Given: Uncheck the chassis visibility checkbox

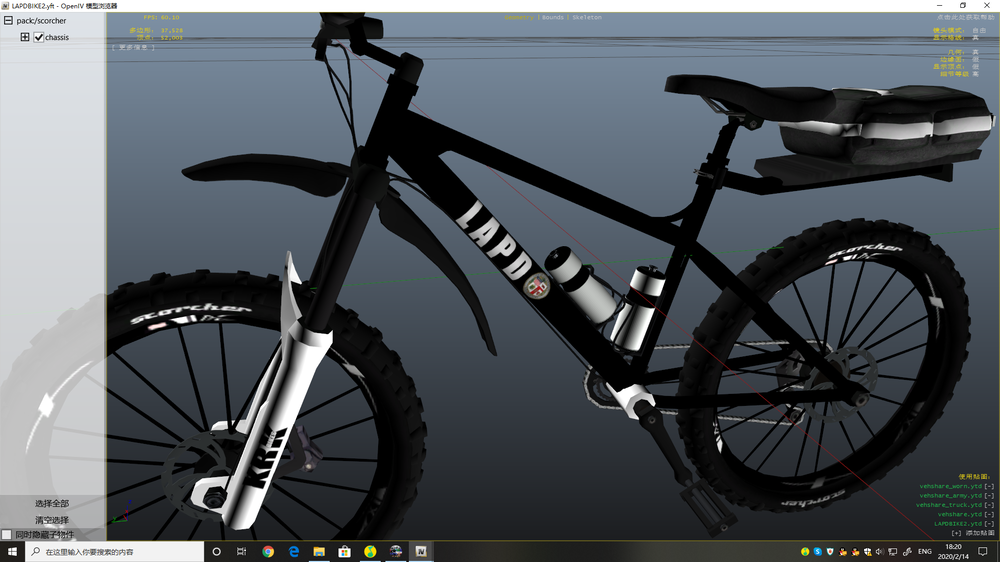Looking at the screenshot, I should [39, 37].
